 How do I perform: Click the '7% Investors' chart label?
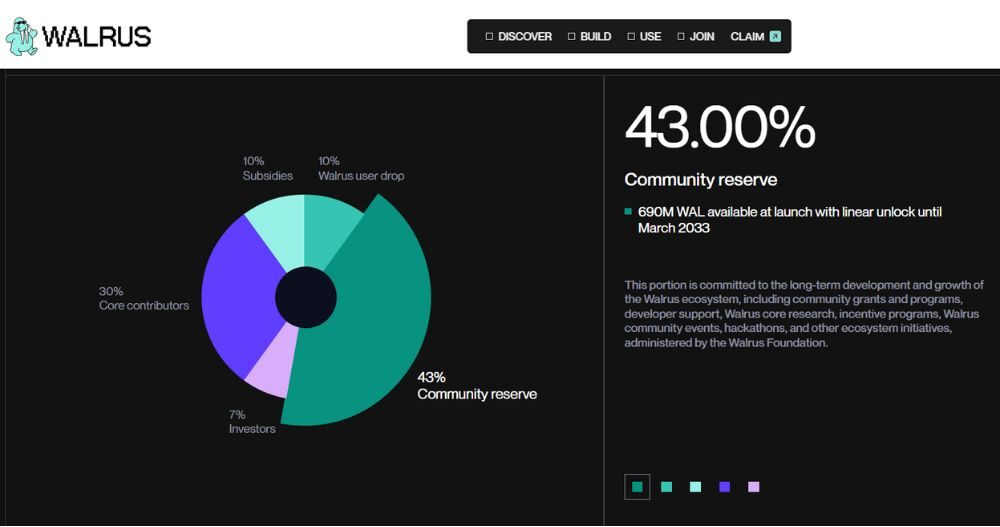click(x=253, y=422)
